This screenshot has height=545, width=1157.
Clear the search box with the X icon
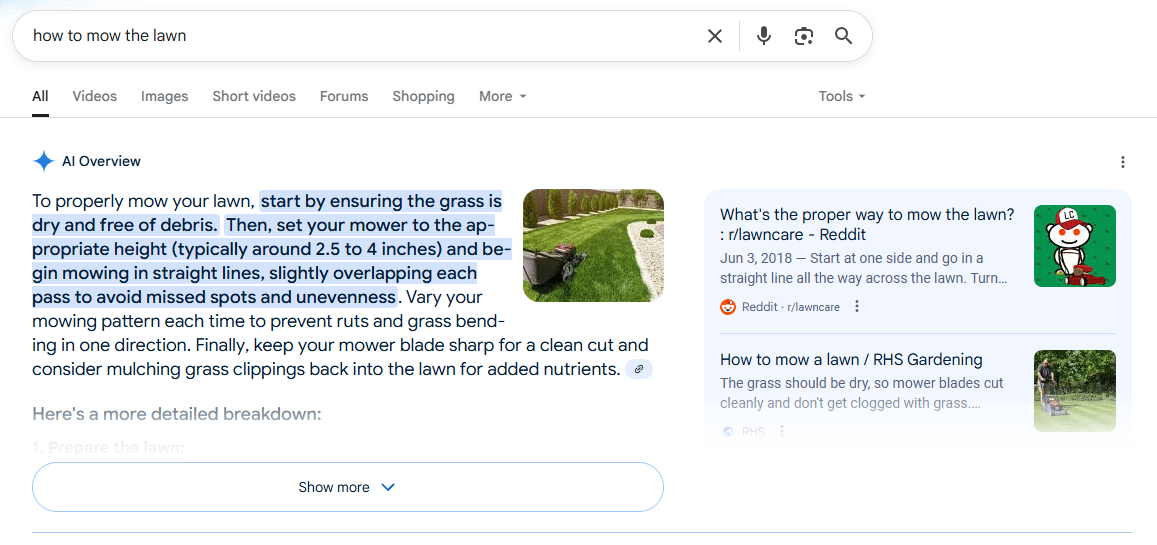[714, 36]
